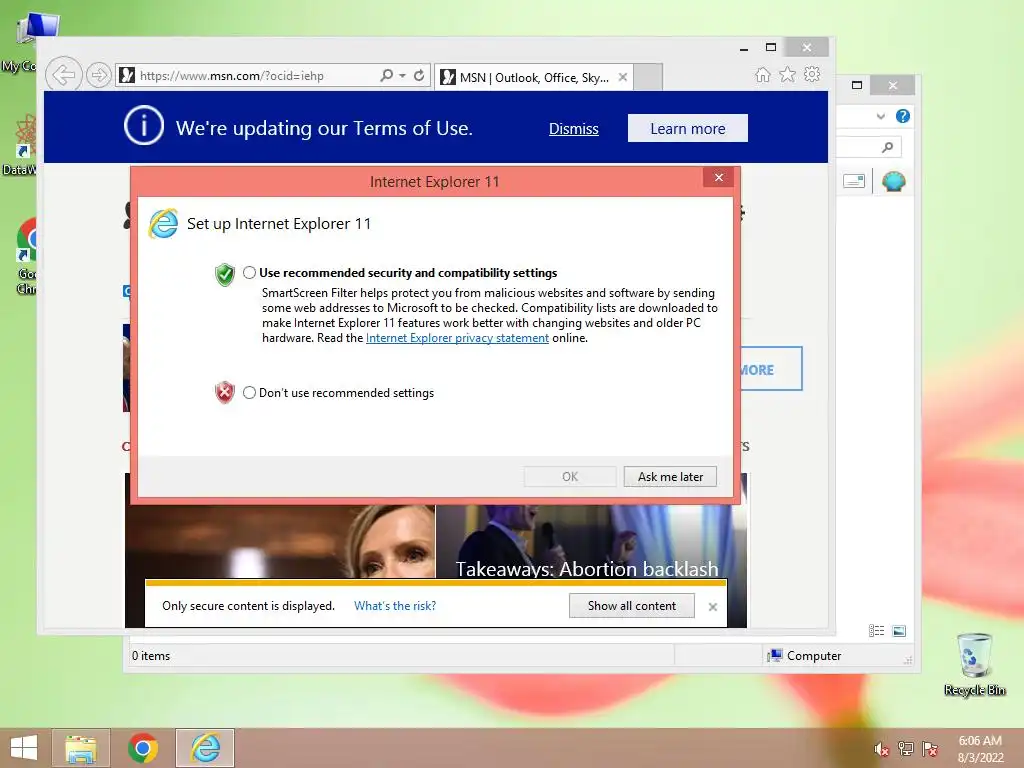
Task: Click the globe icon in Explorer window
Action: coord(893,181)
